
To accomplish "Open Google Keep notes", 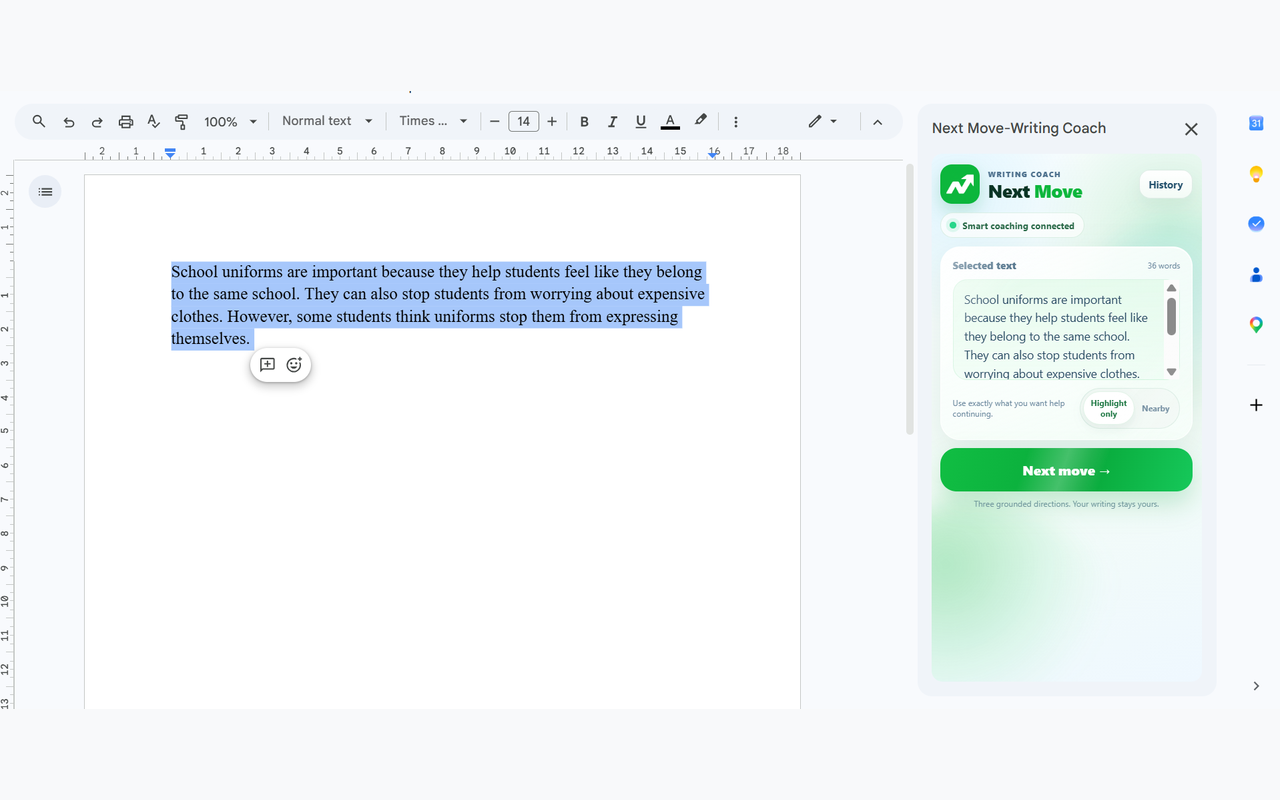I will coord(1256,174).
